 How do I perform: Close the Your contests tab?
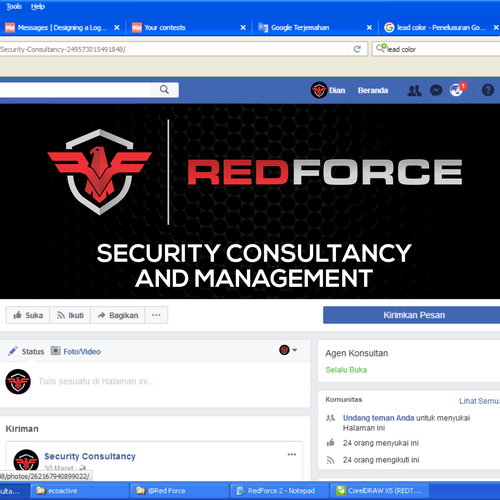pyautogui.click(x=243, y=28)
